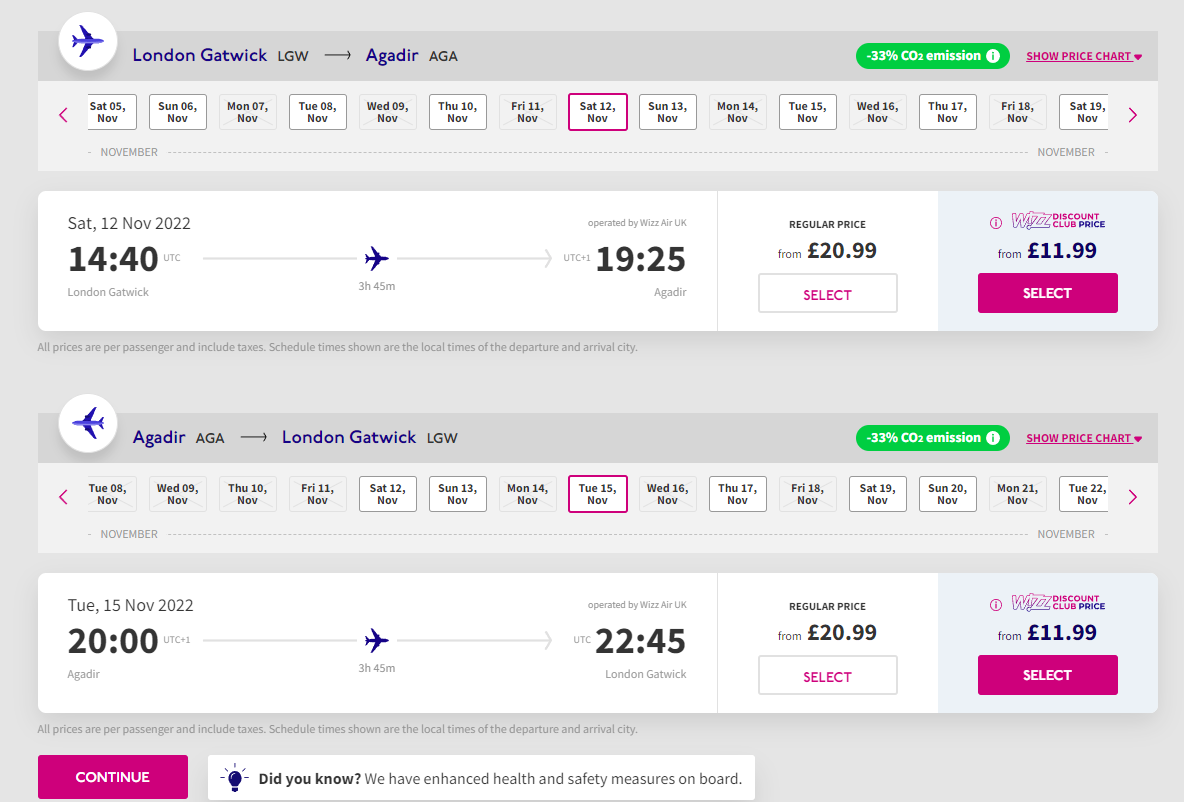1184x802 pixels.
Task: Click the outbound CO2 emission info icon
Action: [x=993, y=56]
